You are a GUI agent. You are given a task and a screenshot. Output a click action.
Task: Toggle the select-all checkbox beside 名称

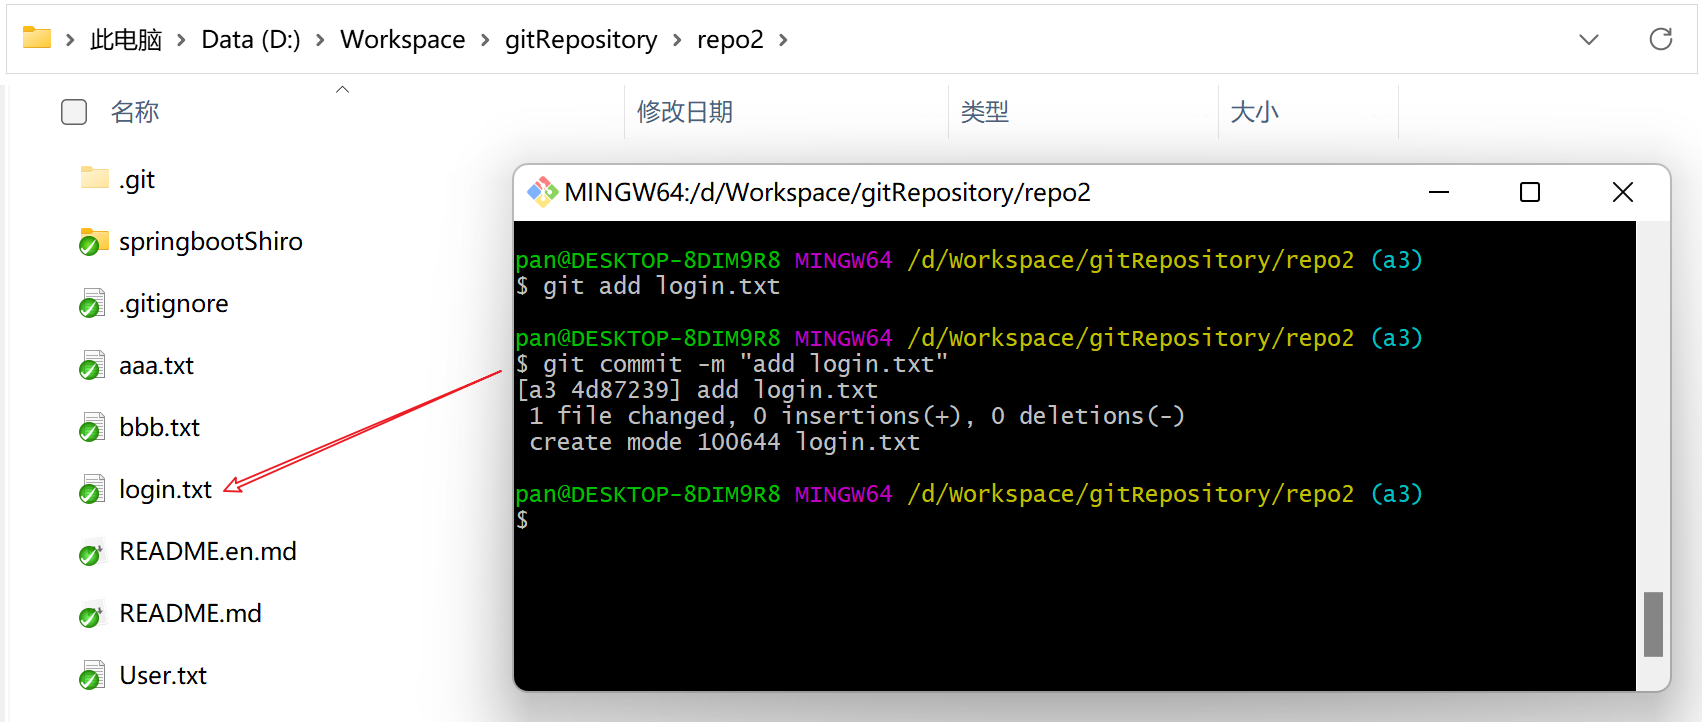(x=74, y=112)
